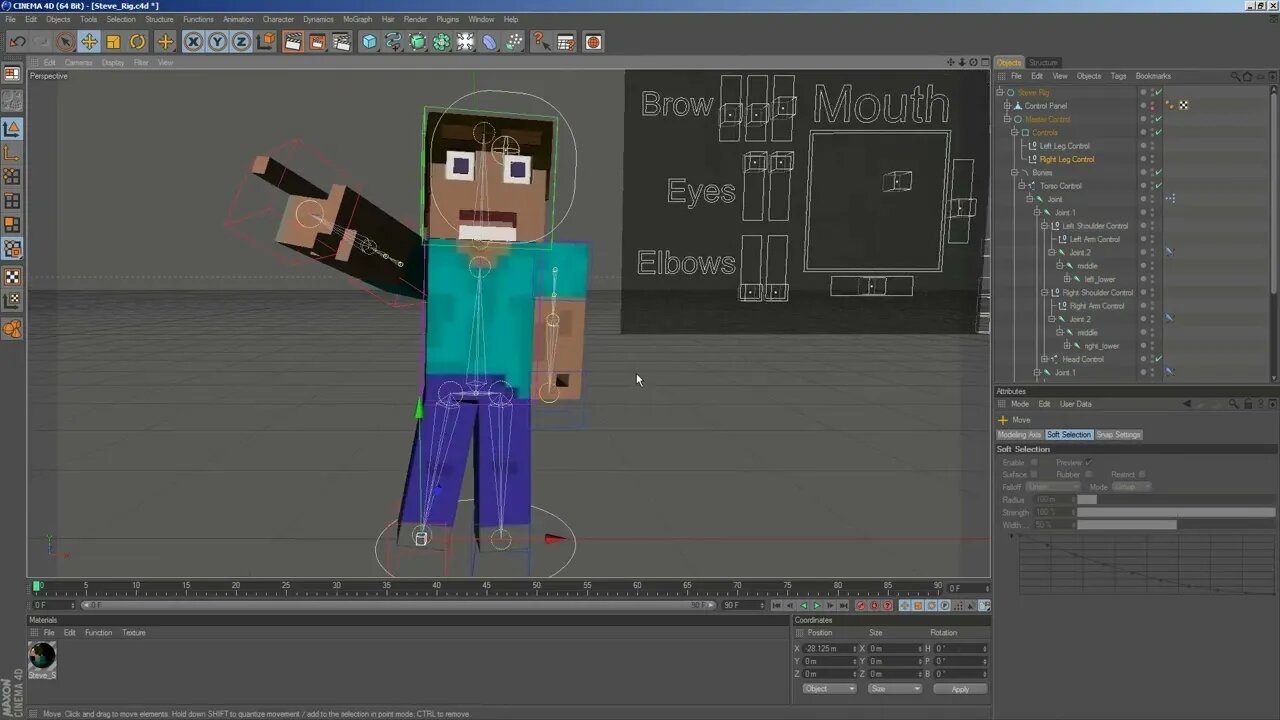This screenshot has height=720, width=1280.
Task: Open Object Manager Tags menu
Action: (x=1118, y=76)
